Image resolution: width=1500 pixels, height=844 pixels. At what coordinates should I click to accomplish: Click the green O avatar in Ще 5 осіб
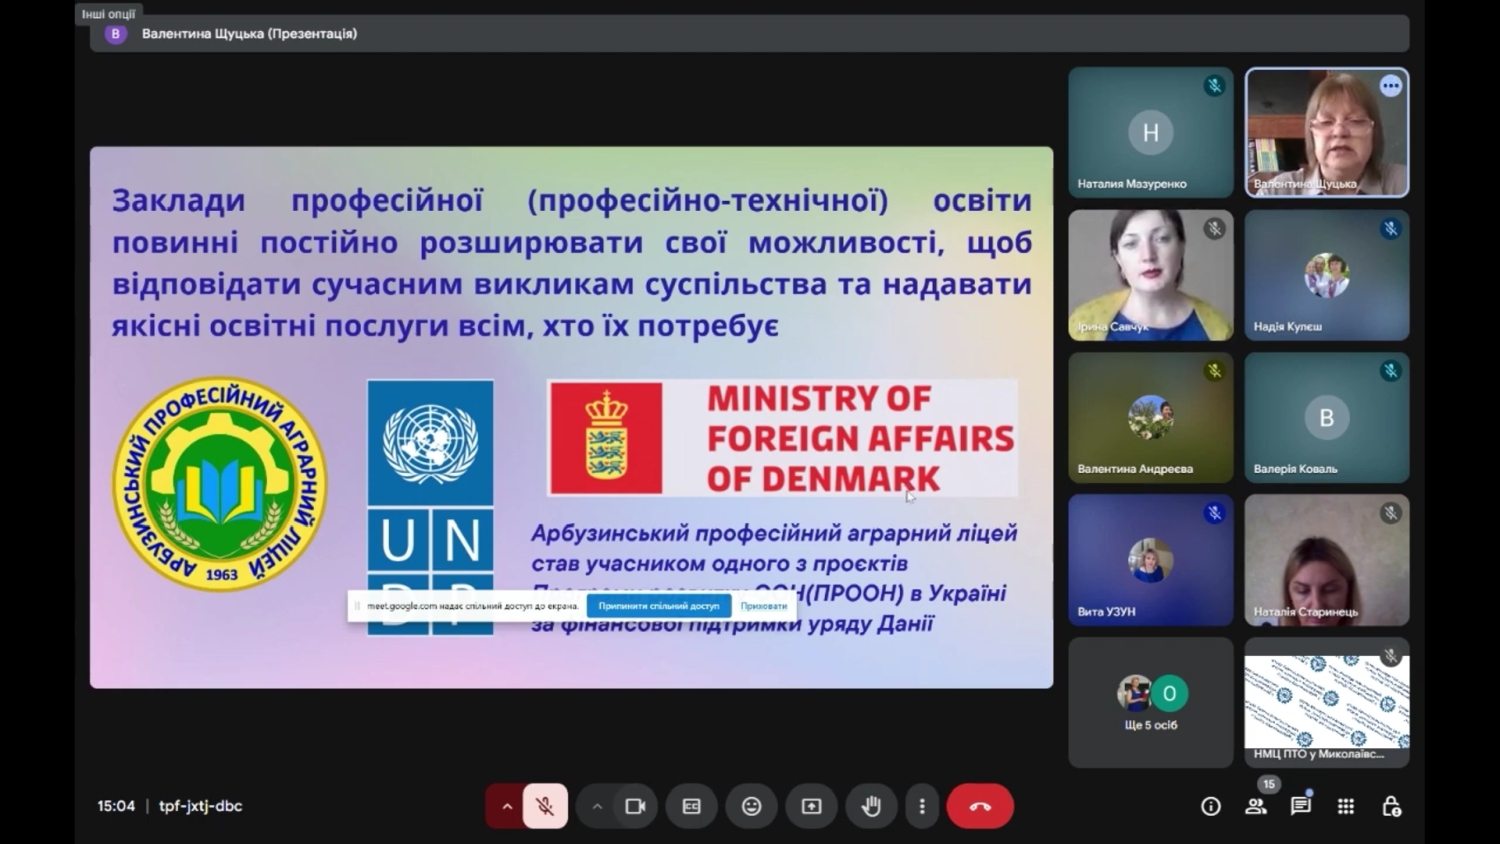click(1169, 693)
